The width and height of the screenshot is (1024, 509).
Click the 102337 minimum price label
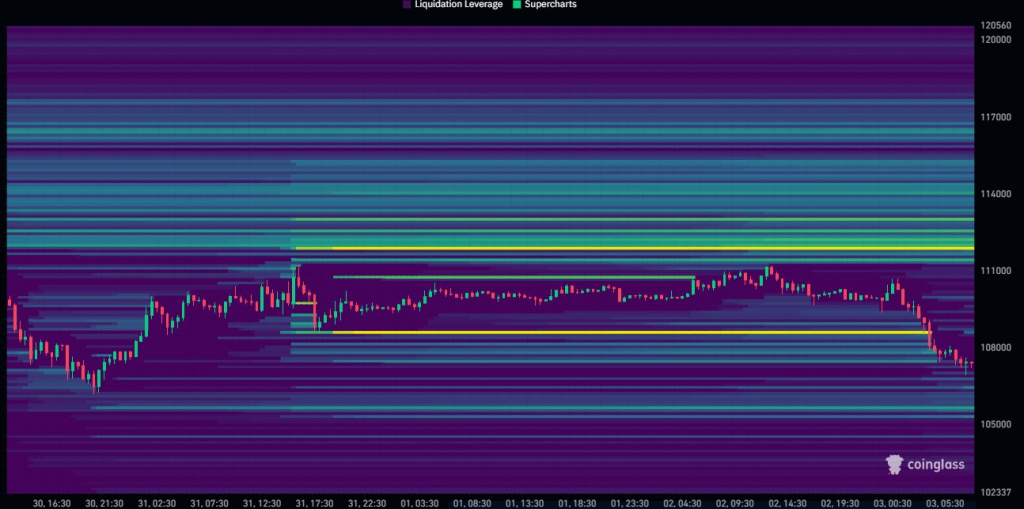997,492
